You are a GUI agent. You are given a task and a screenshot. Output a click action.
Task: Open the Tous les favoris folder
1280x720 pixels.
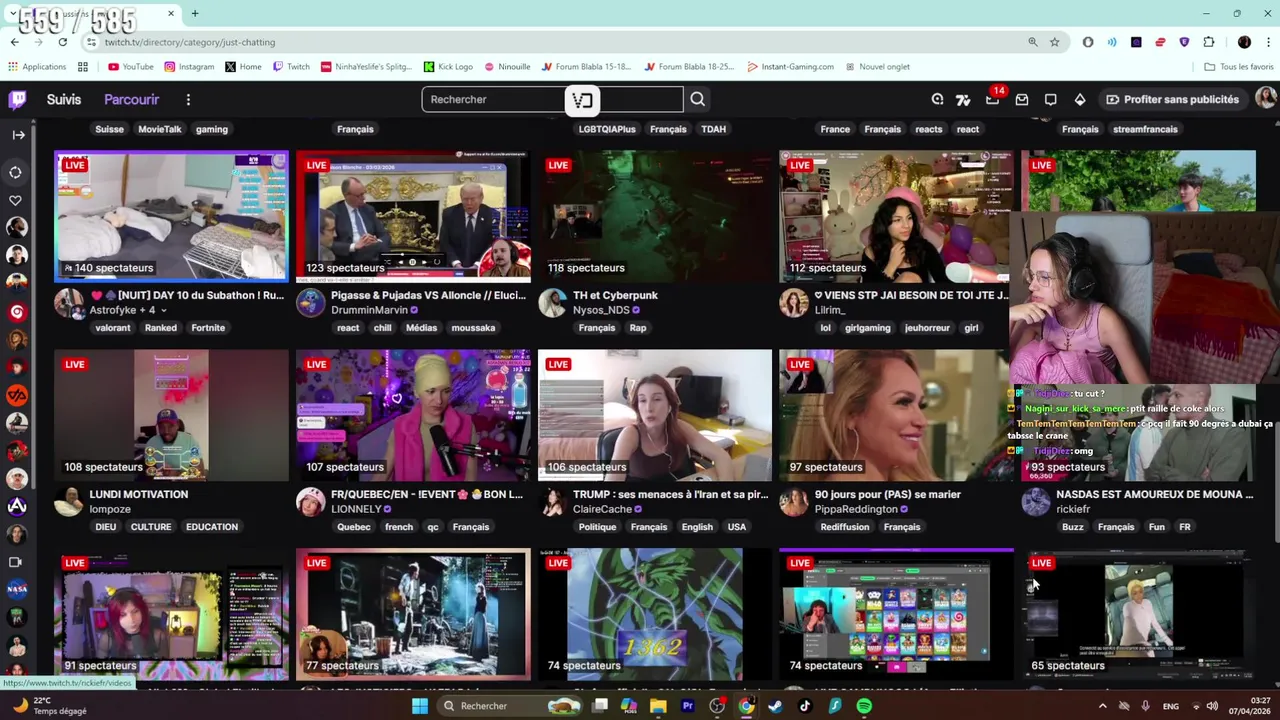[x=1239, y=67]
